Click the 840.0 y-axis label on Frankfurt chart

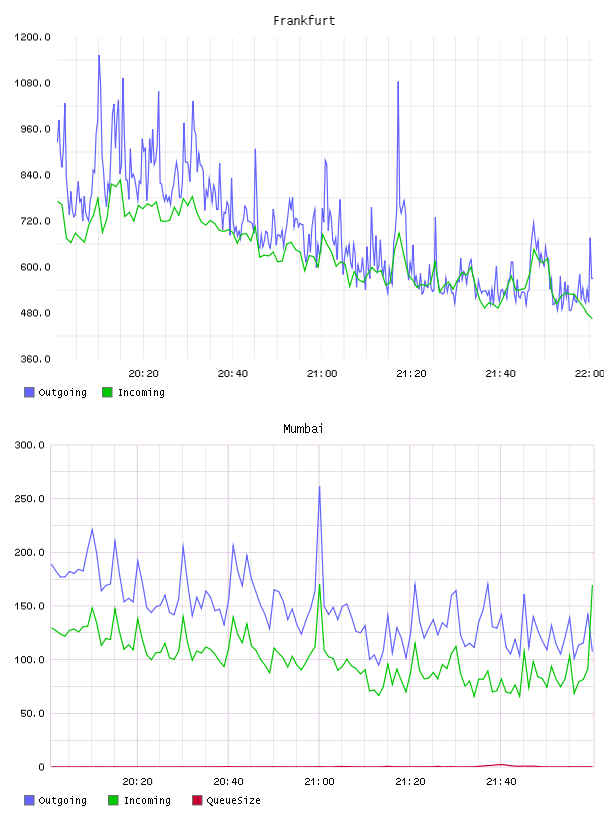tap(35, 175)
